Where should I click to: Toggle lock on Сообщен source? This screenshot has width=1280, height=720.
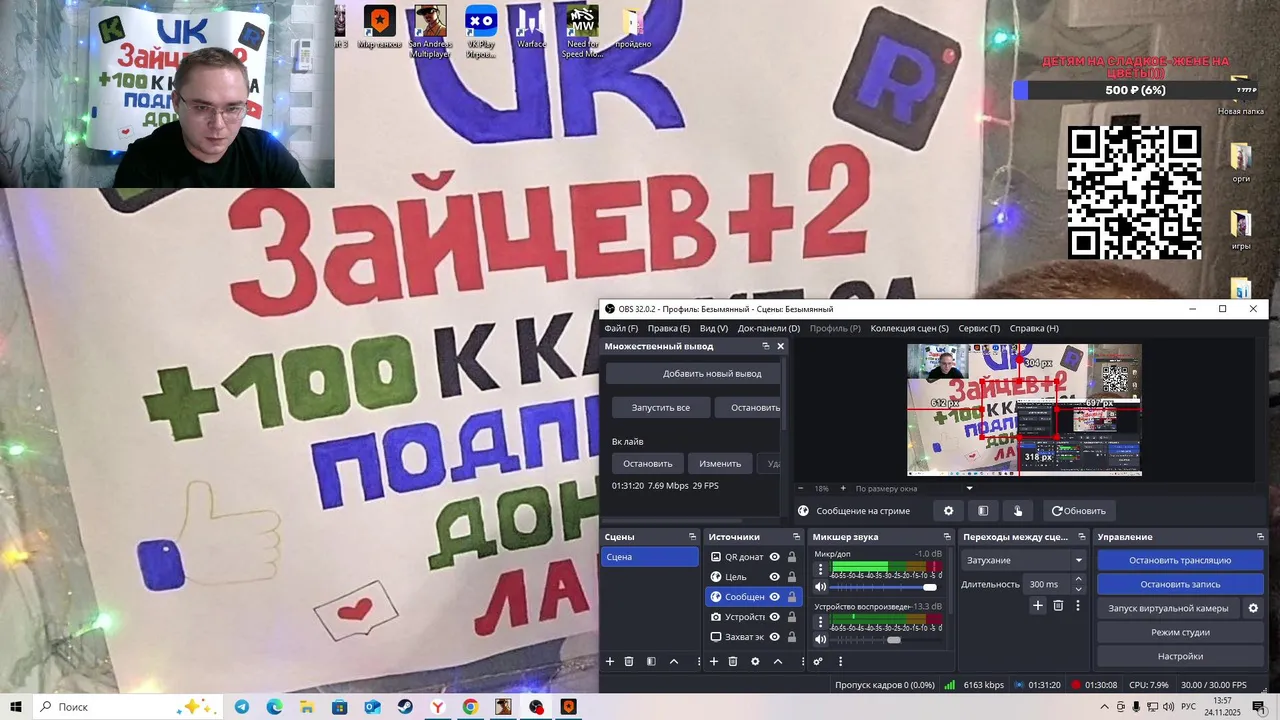[792, 597]
